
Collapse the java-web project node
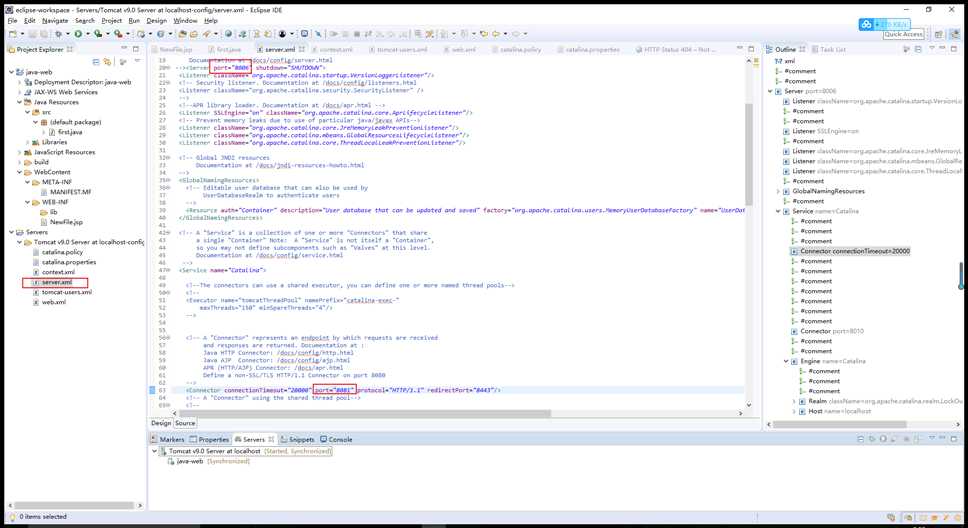11,72
